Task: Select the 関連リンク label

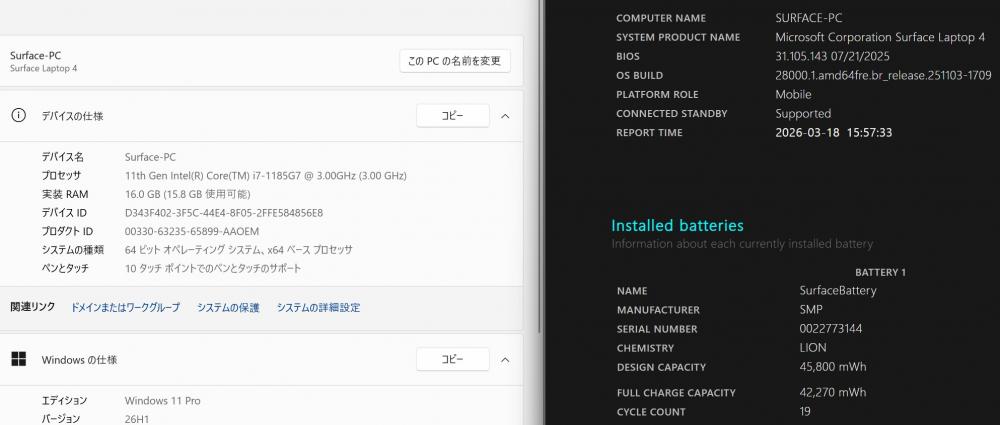Action: (33, 307)
